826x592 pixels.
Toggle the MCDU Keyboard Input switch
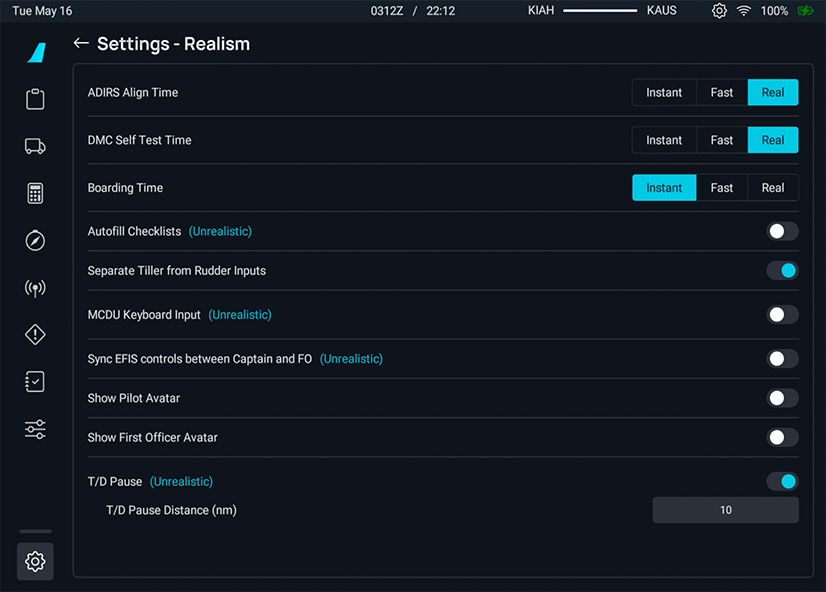click(x=782, y=314)
